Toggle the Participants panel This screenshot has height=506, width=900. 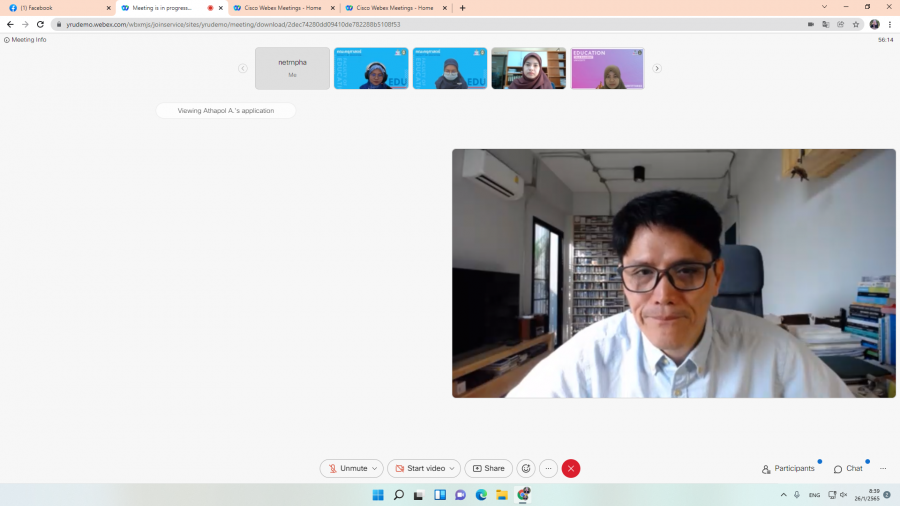[788, 468]
